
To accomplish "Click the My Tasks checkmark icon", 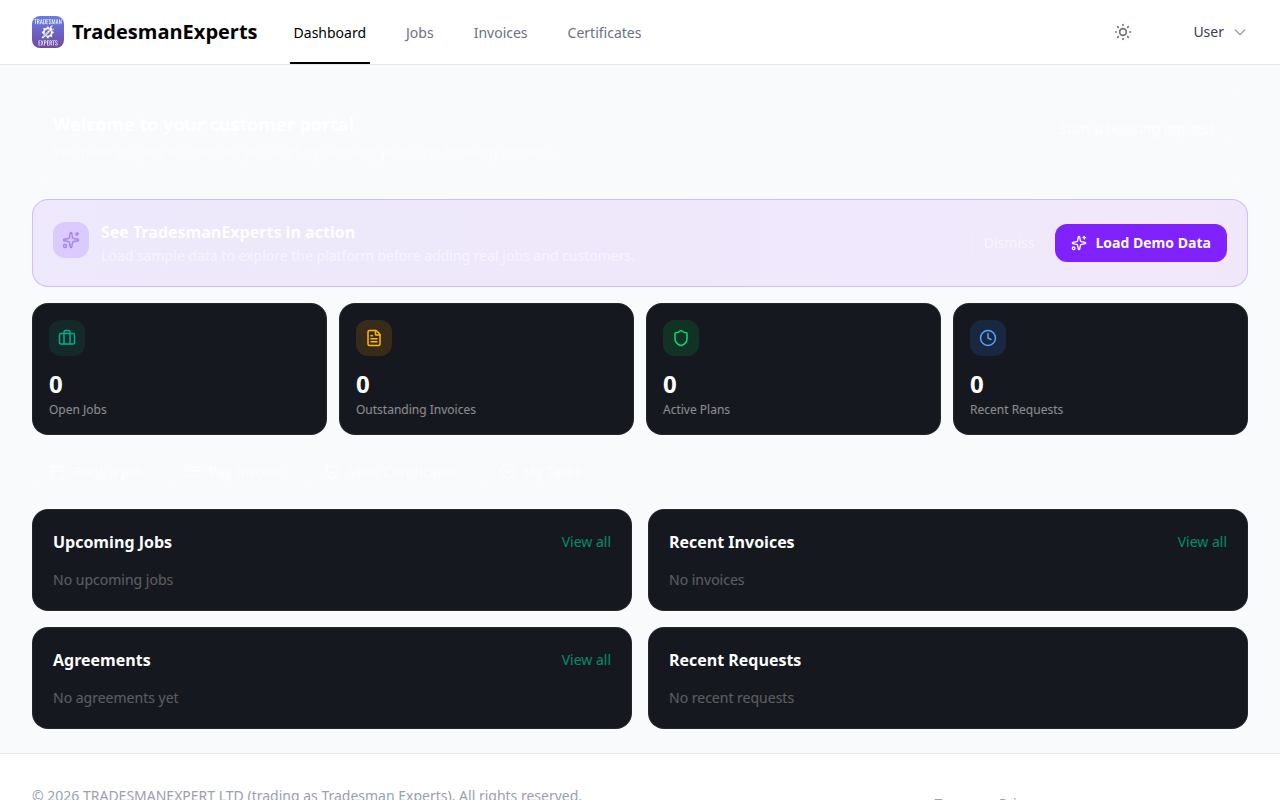I will [x=507, y=471].
